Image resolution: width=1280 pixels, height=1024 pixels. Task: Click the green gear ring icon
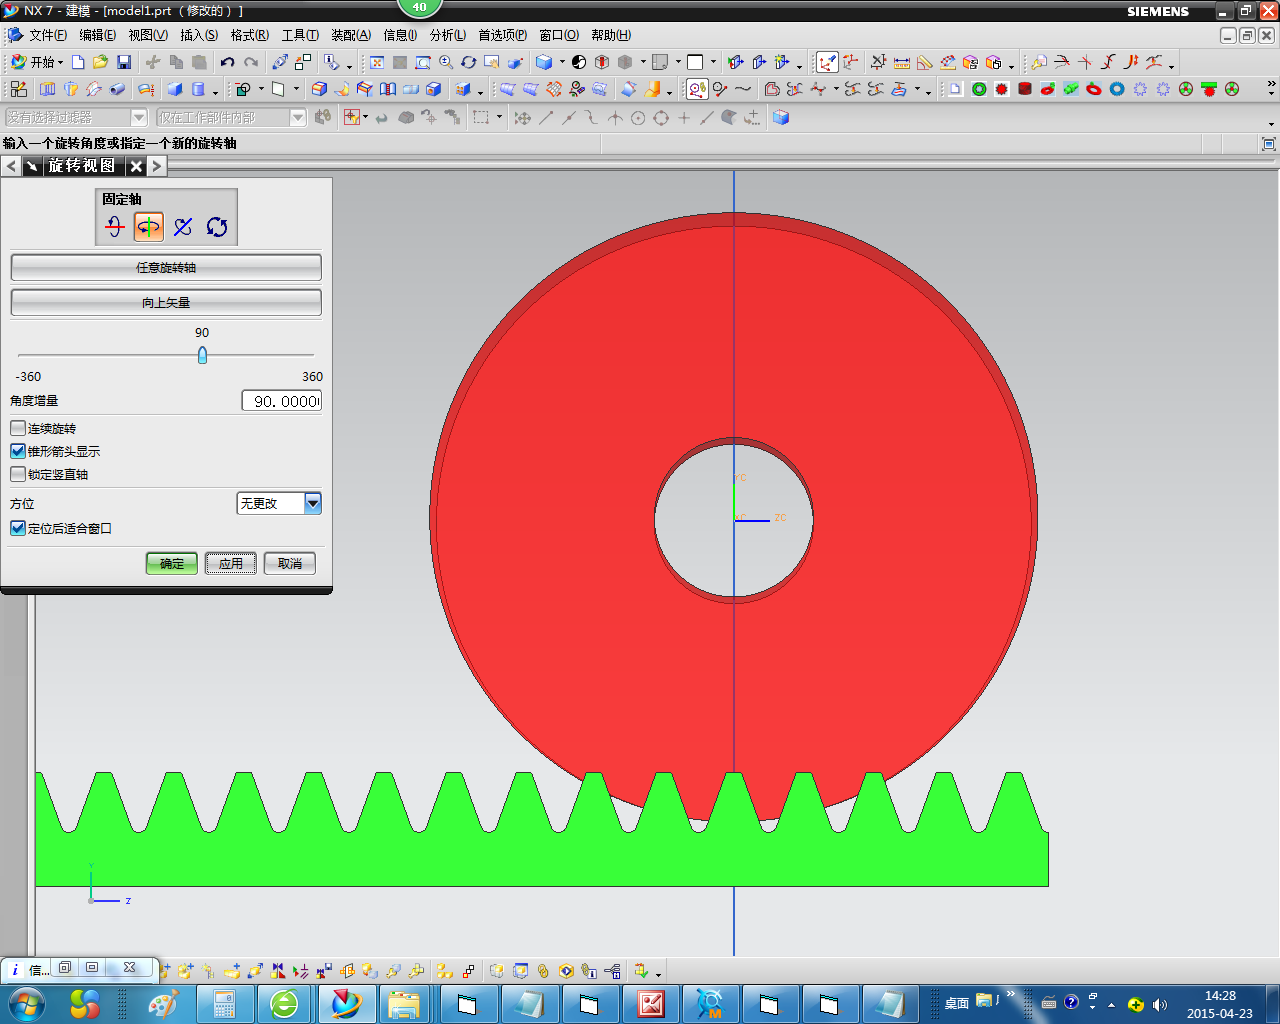[979, 89]
